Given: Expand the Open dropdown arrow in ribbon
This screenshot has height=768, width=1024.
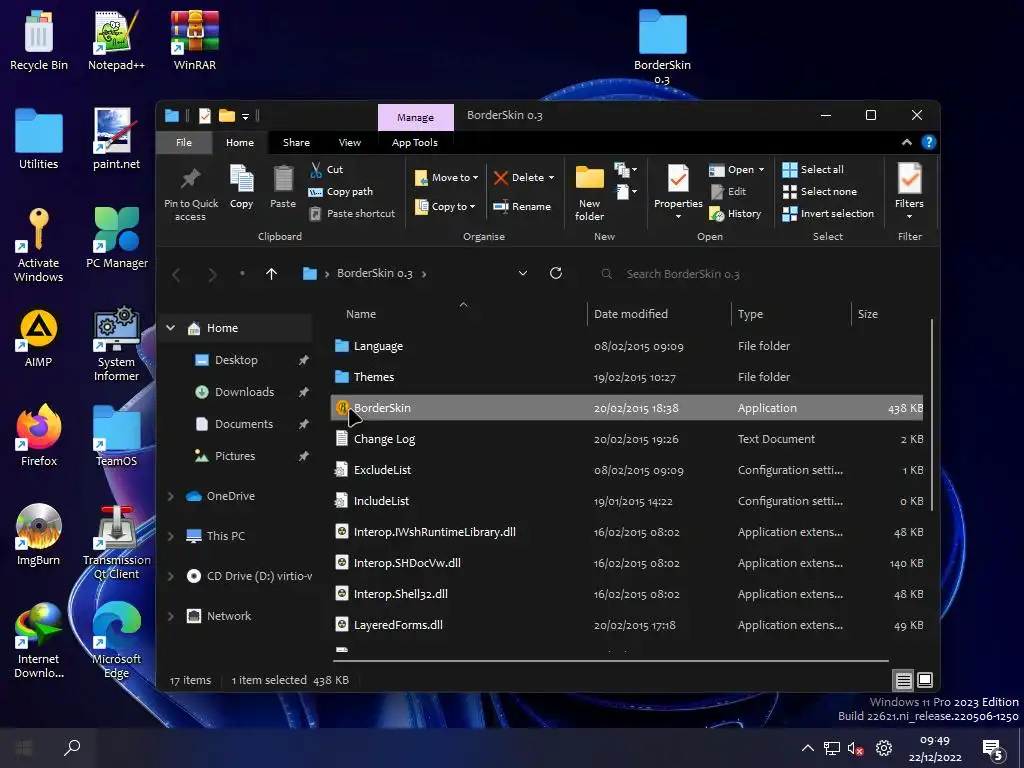Looking at the screenshot, I should click(761, 170).
